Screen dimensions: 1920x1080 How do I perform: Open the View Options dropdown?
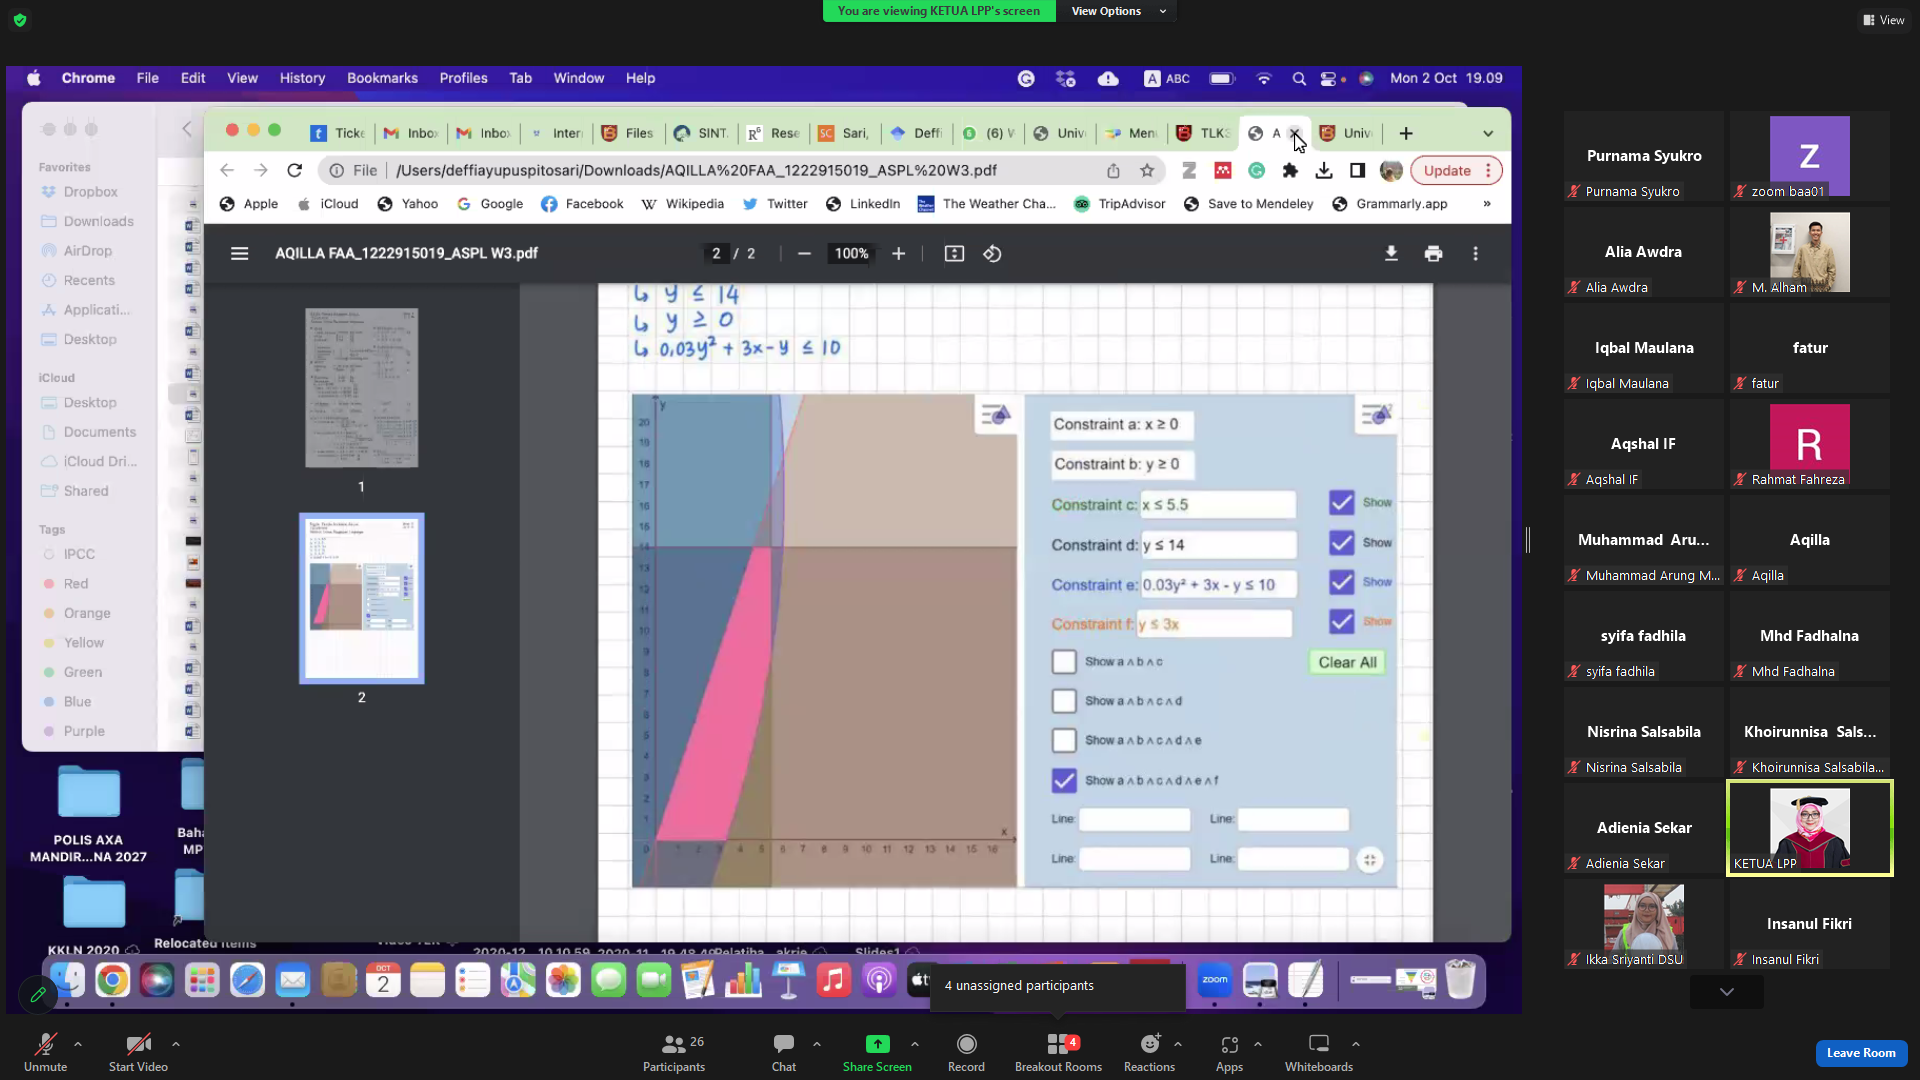click(1118, 11)
